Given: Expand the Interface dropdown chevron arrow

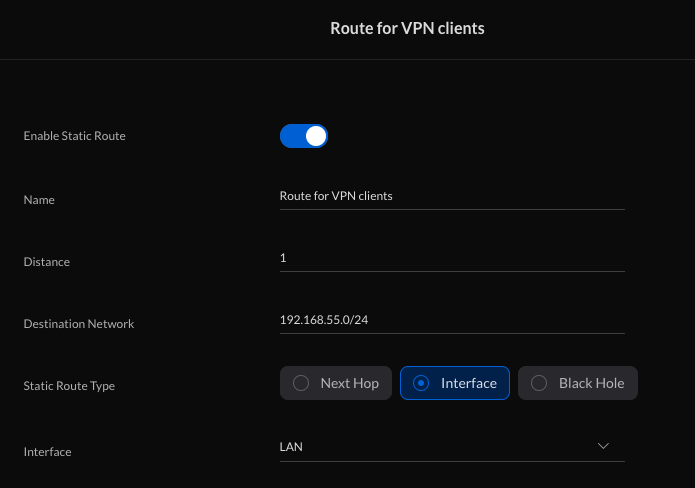Looking at the screenshot, I should pos(603,446).
